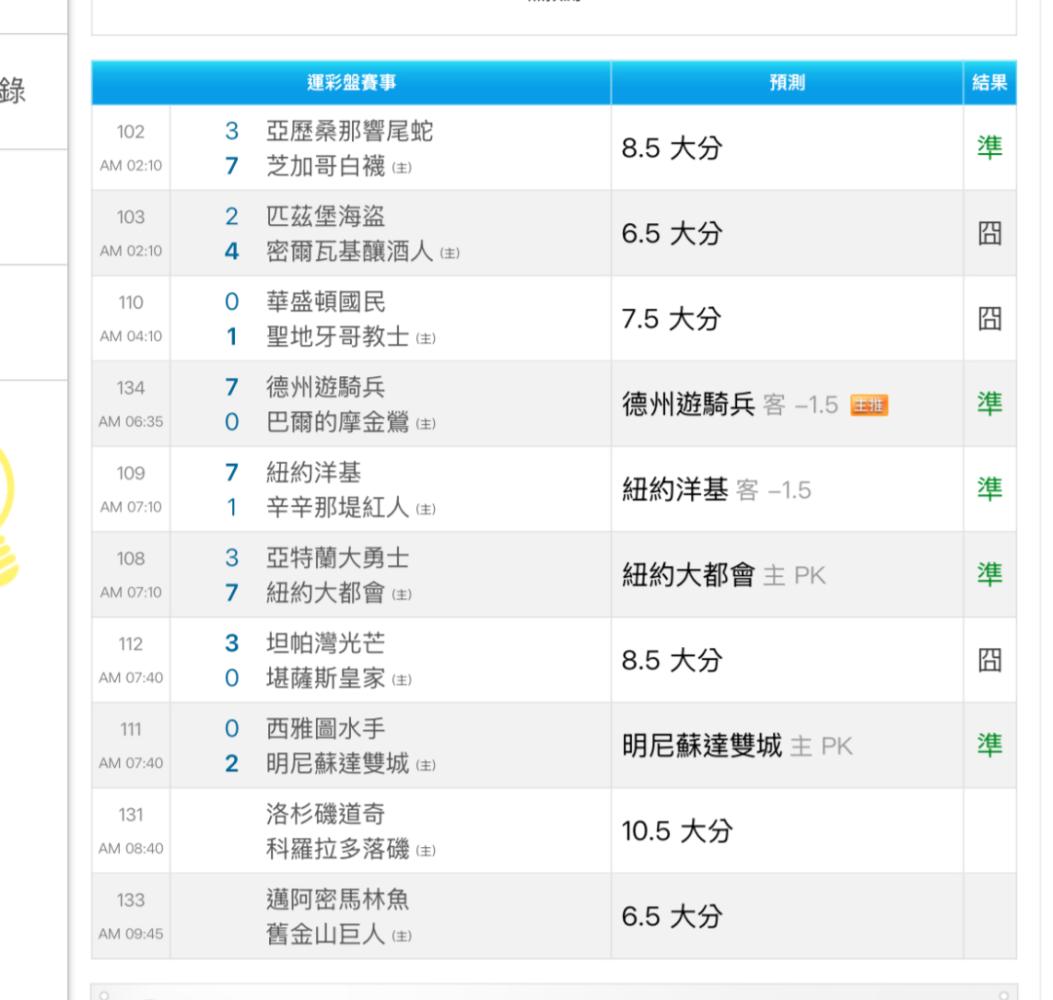Select team 芝加哥白襪

point(326,166)
